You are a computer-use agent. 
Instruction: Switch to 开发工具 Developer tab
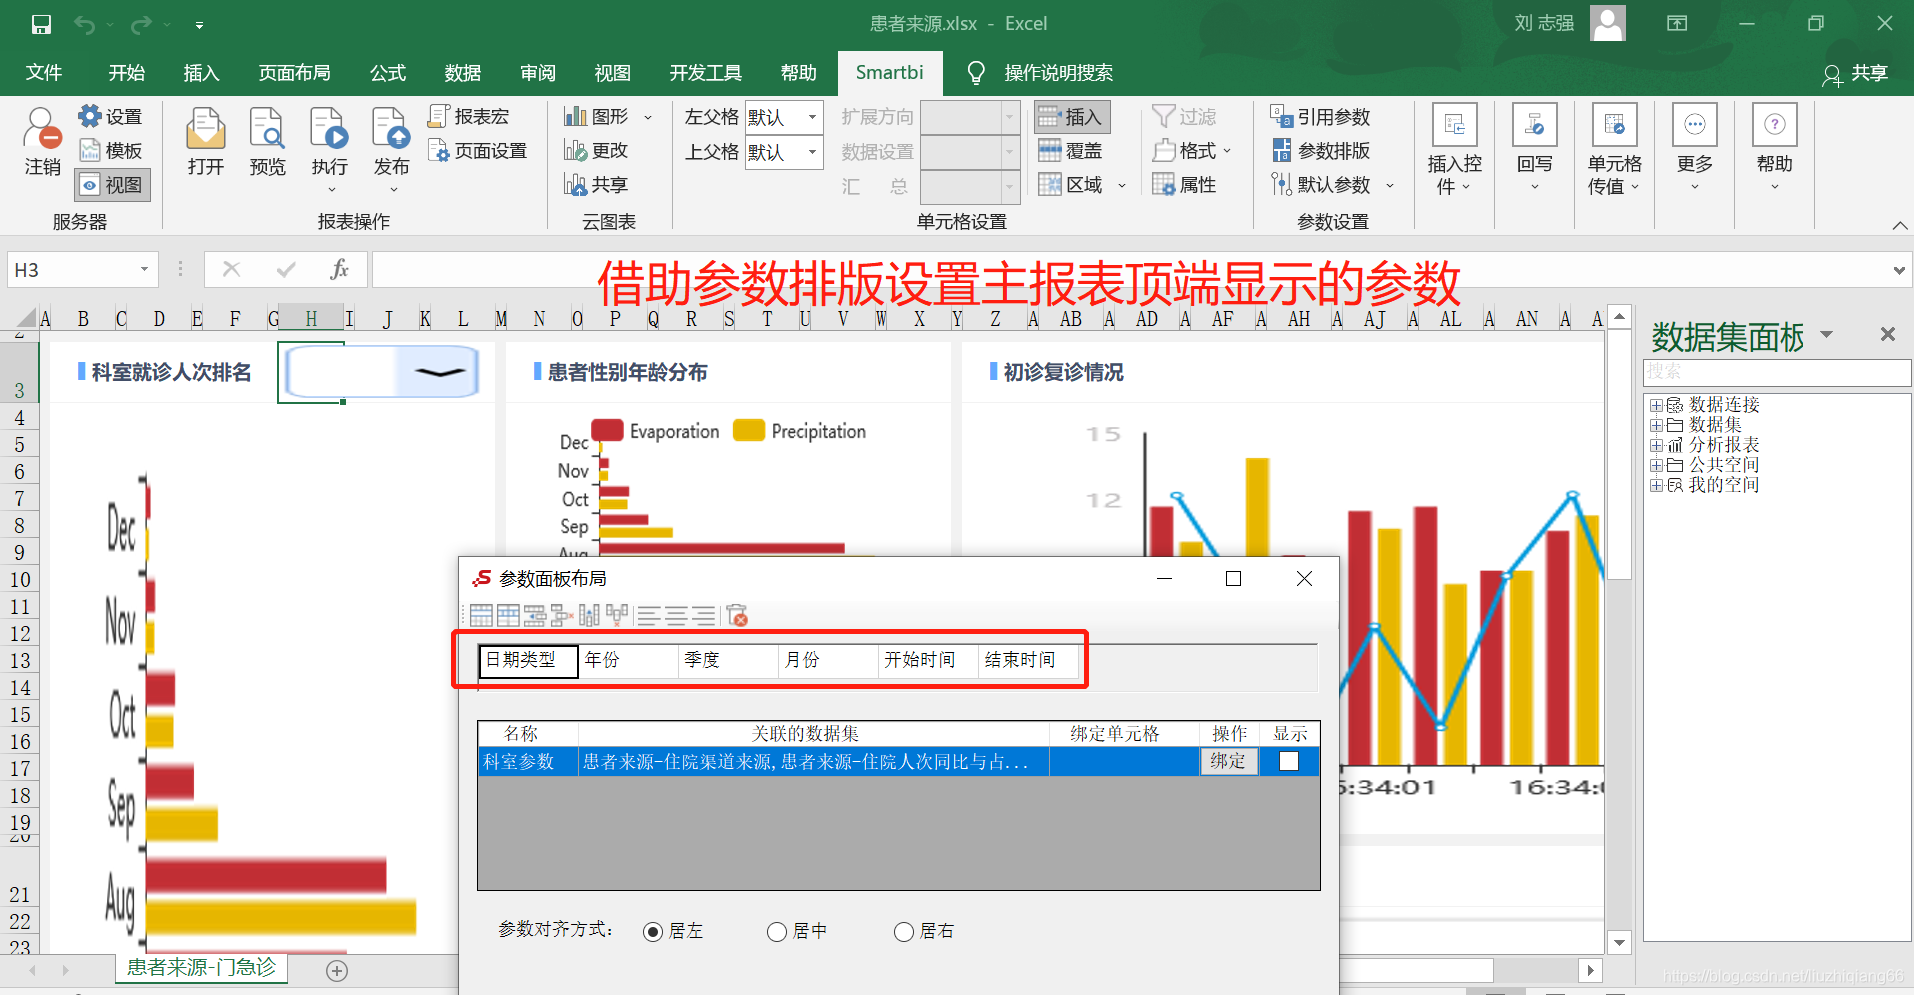point(706,73)
